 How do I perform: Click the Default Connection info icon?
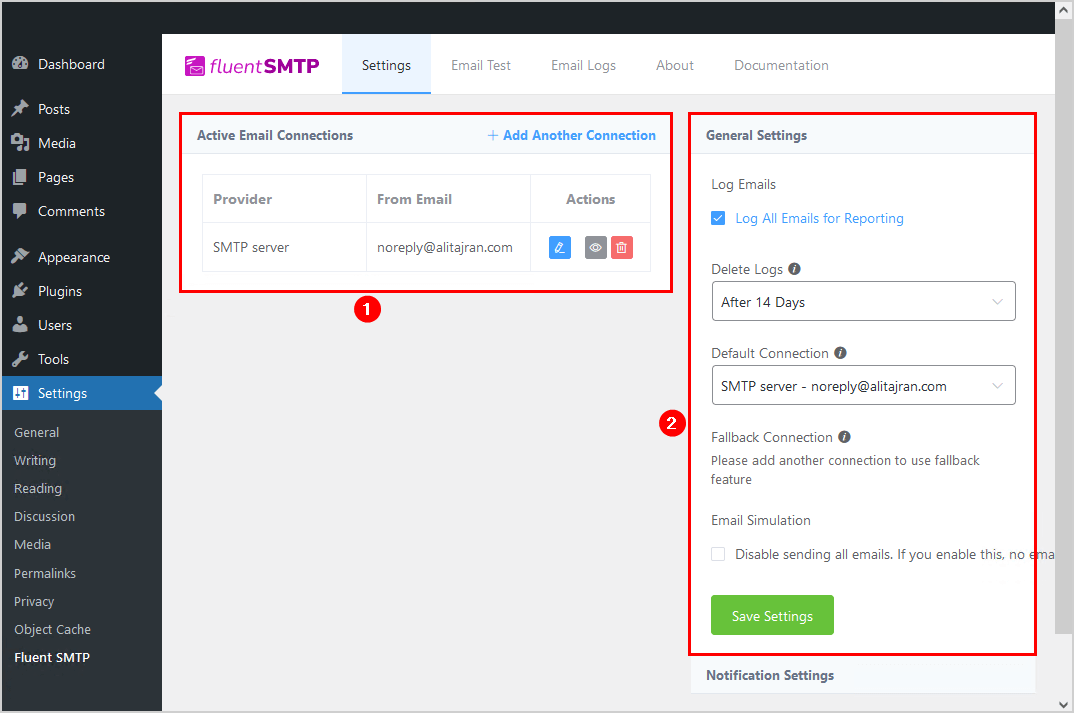[x=840, y=353]
